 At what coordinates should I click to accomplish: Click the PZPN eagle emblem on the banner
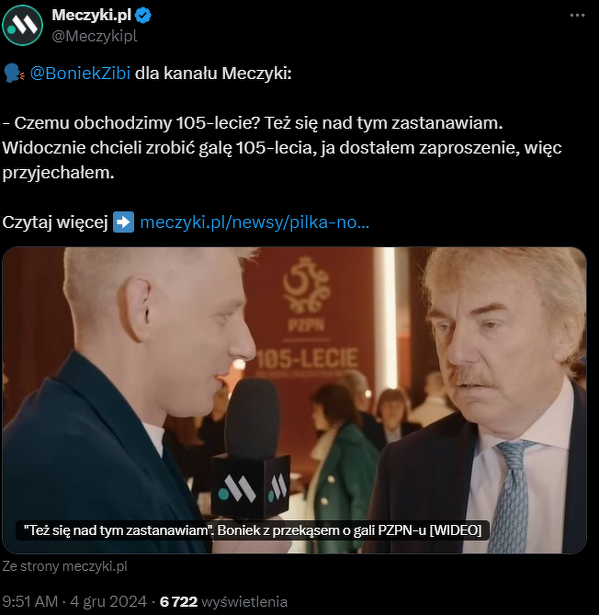pos(306,286)
